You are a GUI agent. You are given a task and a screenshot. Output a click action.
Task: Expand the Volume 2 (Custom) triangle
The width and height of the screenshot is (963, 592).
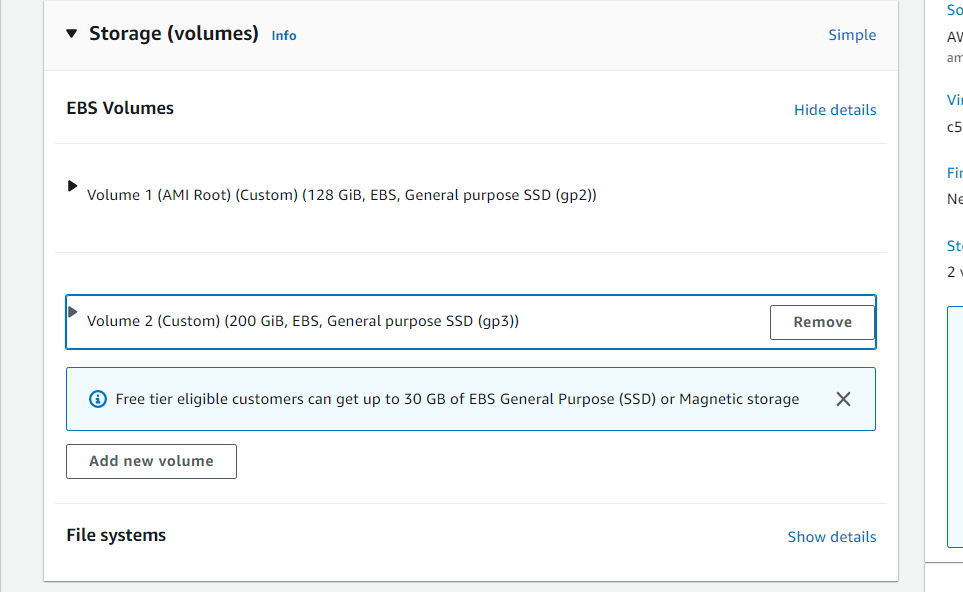point(72,312)
